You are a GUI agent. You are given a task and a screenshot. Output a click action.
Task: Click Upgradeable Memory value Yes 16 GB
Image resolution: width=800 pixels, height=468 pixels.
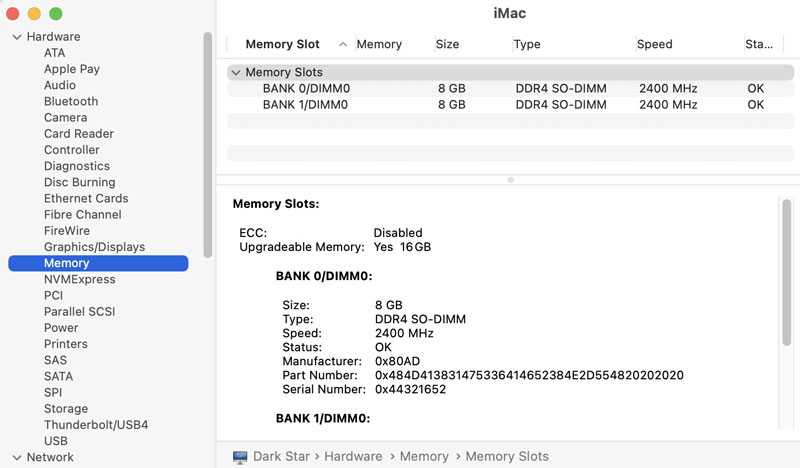pos(402,248)
